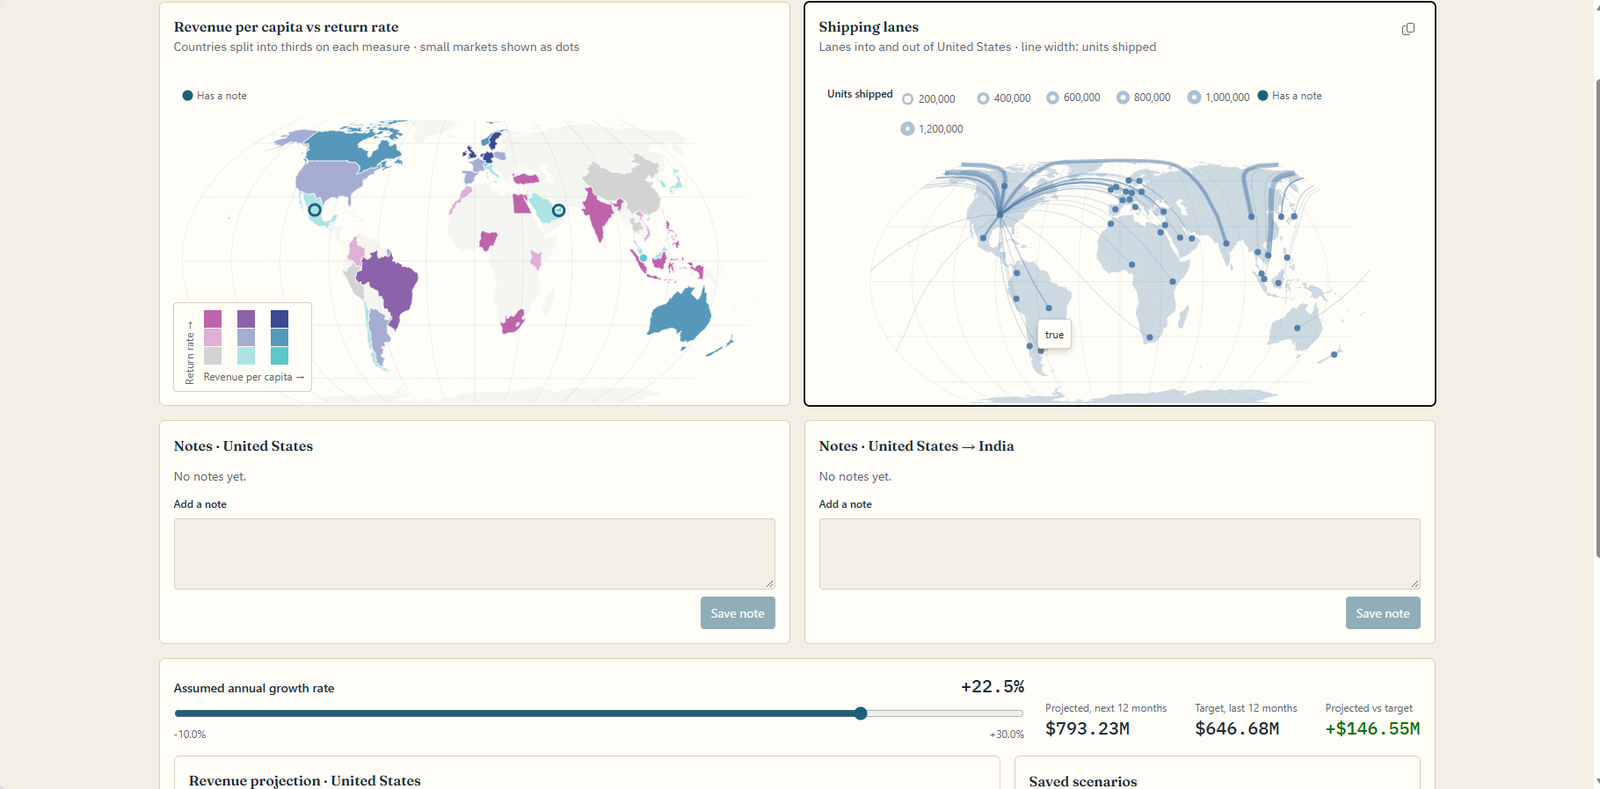Click the dark blue top-right bivariate legend swatch
This screenshot has height=789, width=1600.
point(279,319)
